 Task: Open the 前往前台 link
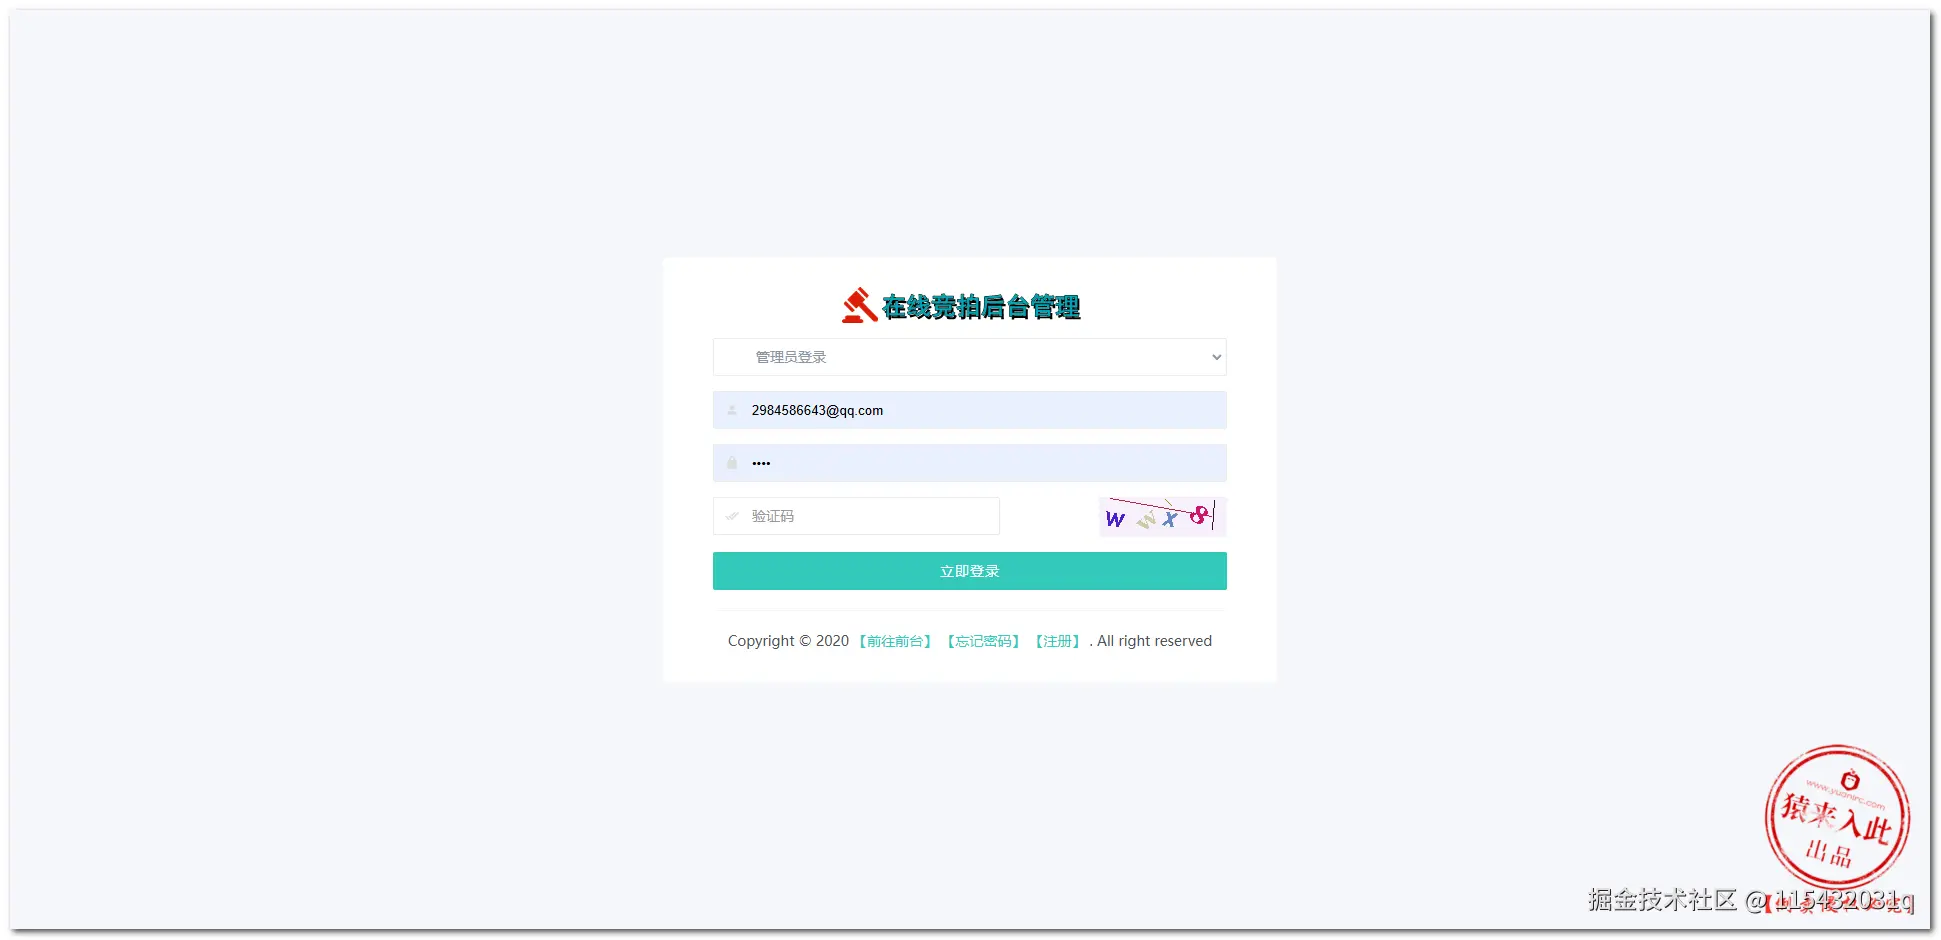[x=895, y=641]
